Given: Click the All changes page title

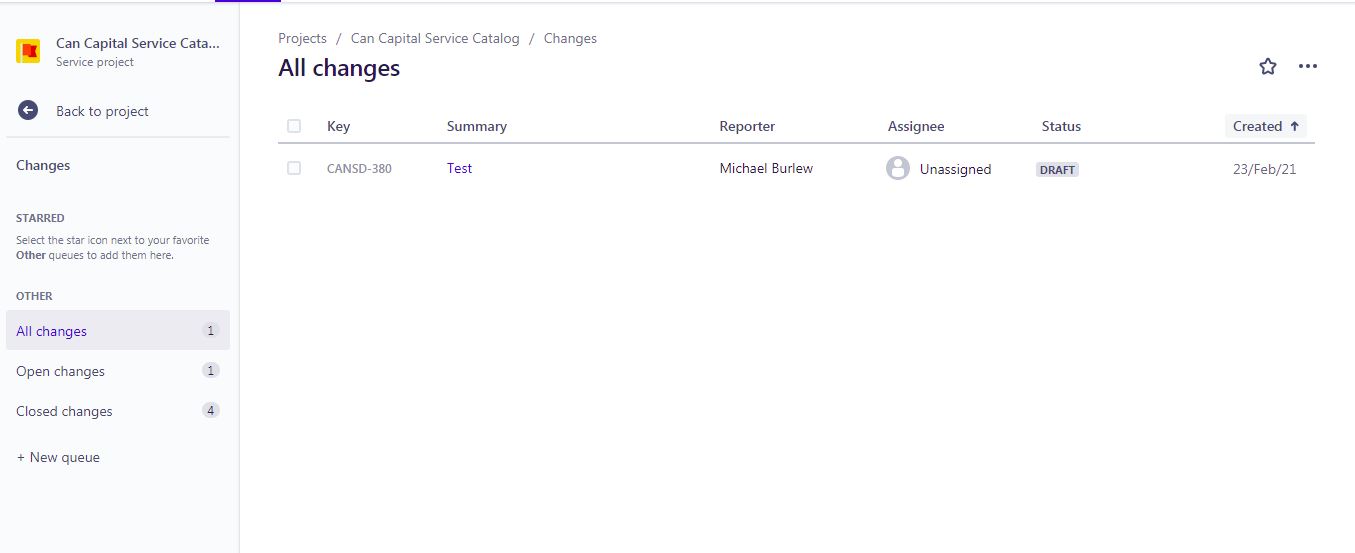Looking at the screenshot, I should pyautogui.click(x=339, y=68).
